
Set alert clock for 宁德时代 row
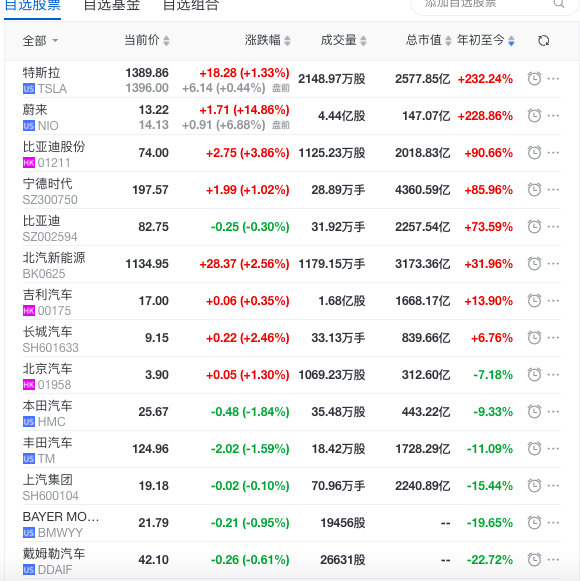(x=534, y=190)
